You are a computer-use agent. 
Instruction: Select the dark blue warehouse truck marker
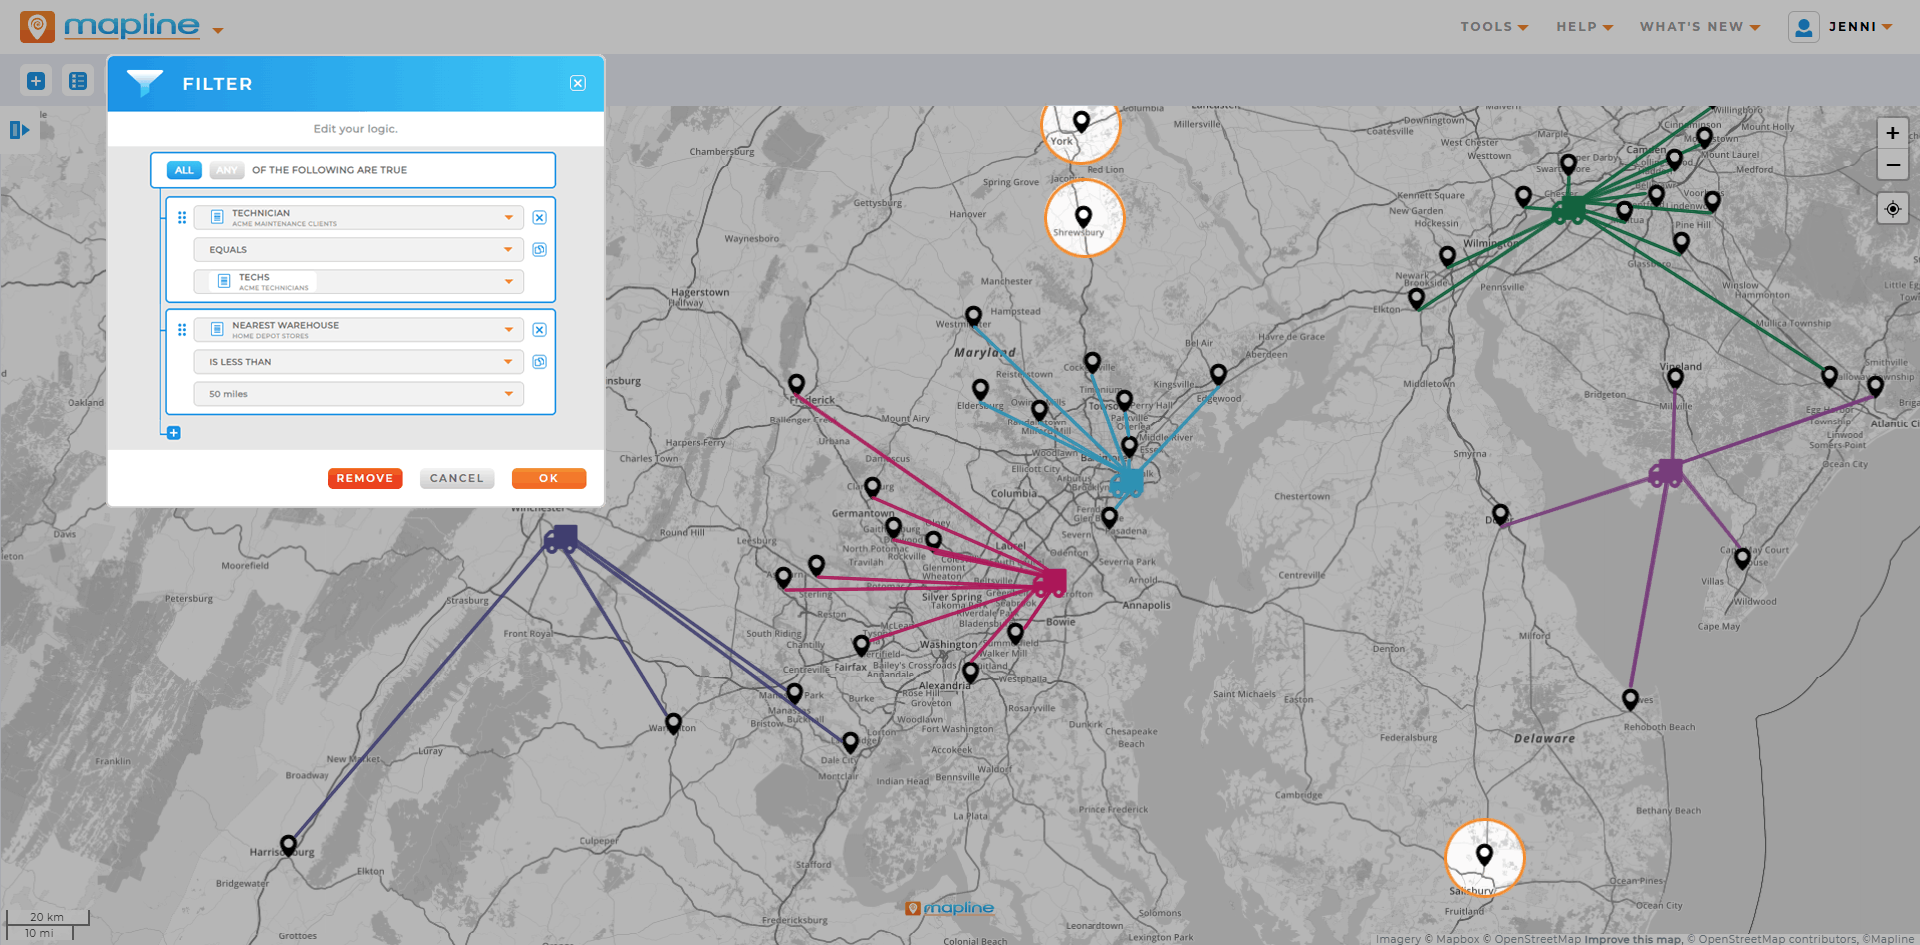pos(561,539)
